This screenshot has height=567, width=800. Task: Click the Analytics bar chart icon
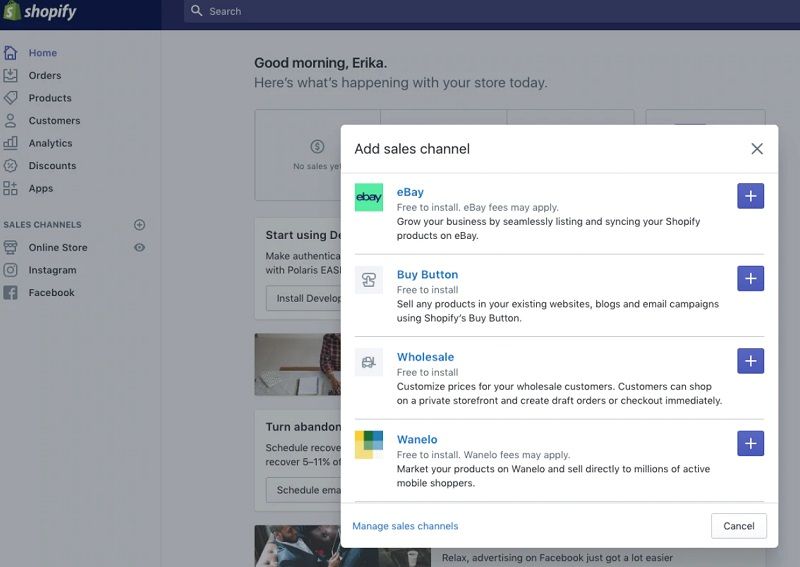[x=10, y=142]
